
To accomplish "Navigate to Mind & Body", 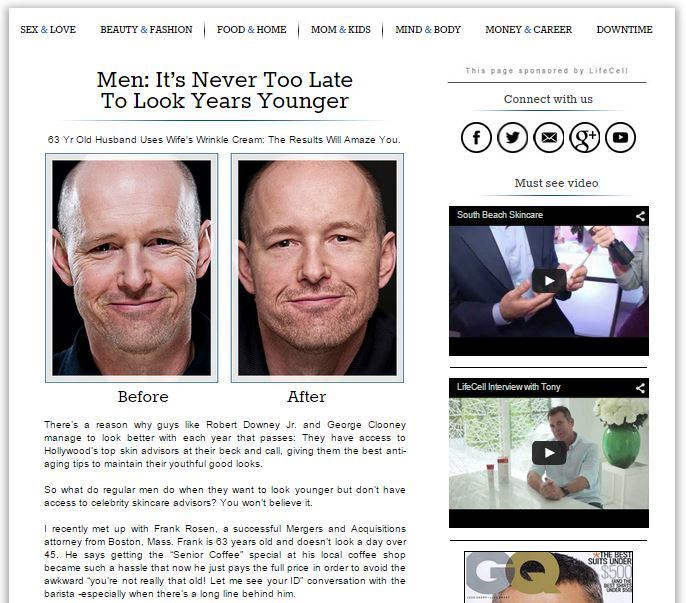I will 428,30.
